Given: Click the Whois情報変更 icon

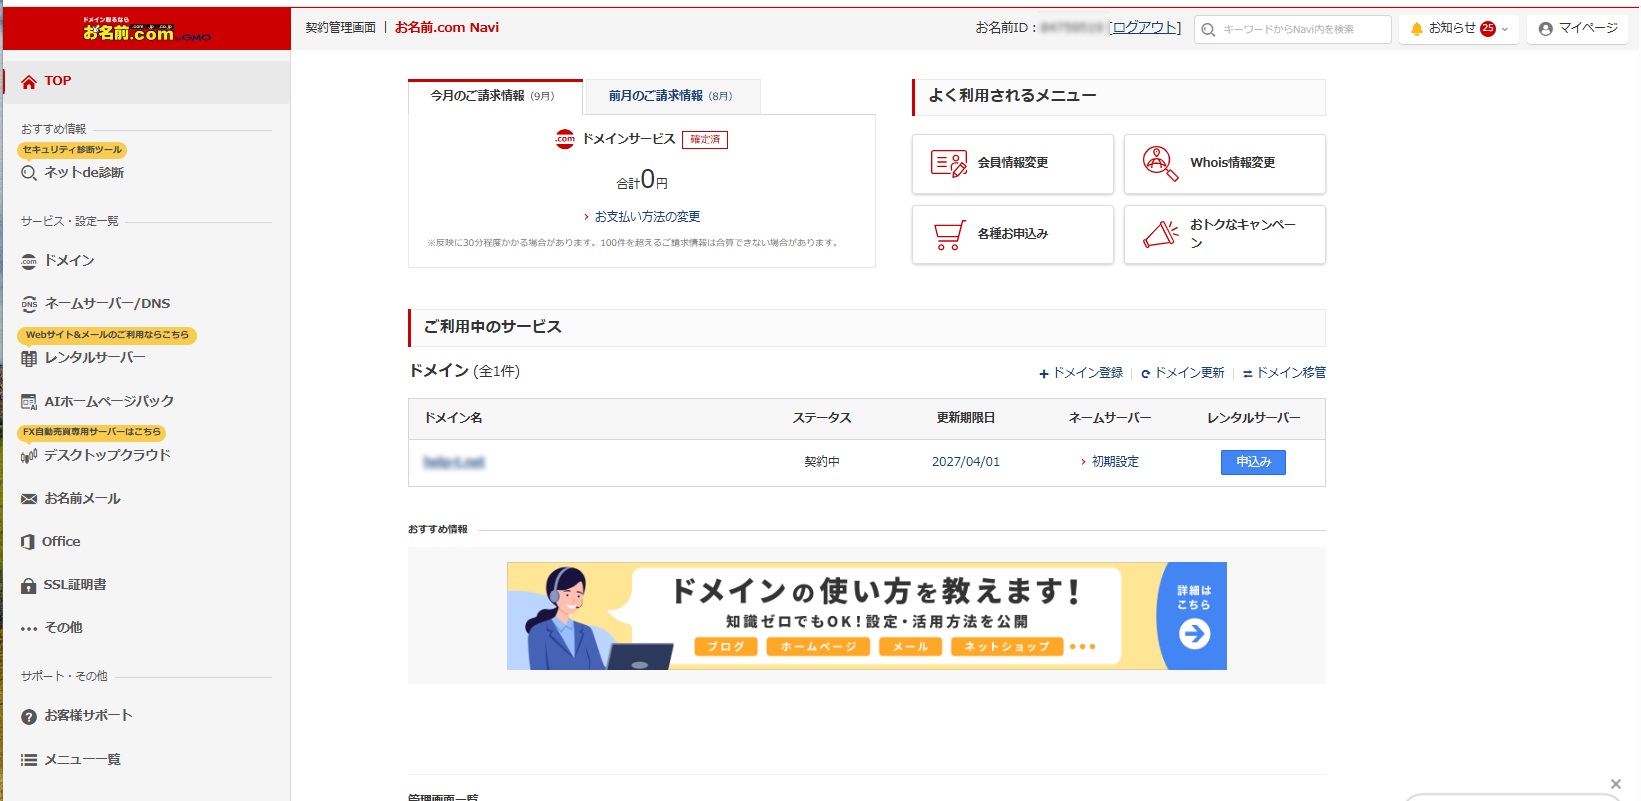Looking at the screenshot, I should pos(1160,163).
